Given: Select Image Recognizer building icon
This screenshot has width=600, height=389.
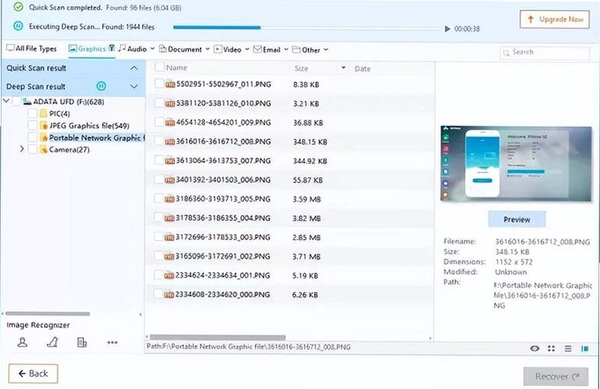Looking at the screenshot, I should pyautogui.click(x=82, y=342).
